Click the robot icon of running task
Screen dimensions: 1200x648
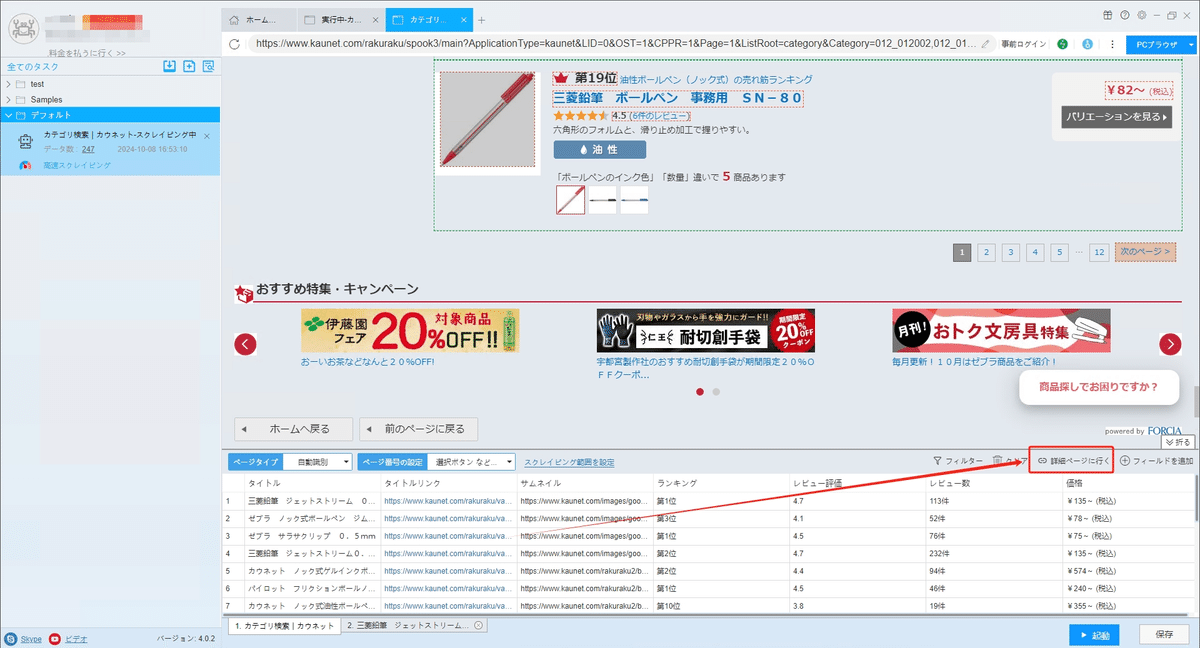click(x=26, y=142)
